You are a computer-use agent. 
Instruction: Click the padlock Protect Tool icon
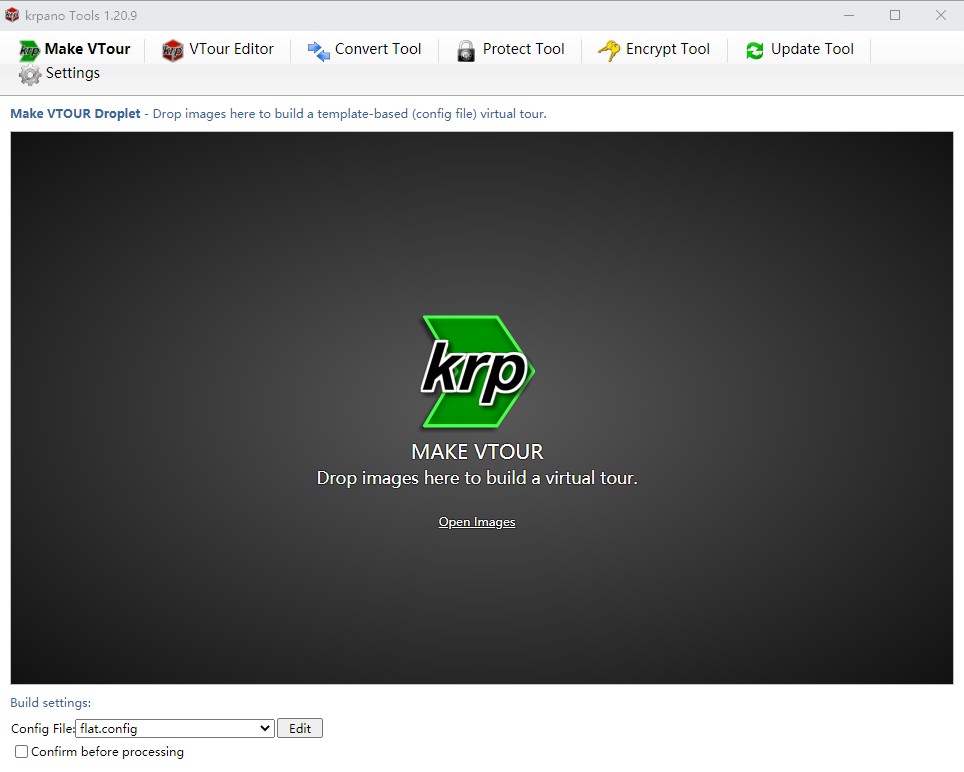[x=466, y=50]
